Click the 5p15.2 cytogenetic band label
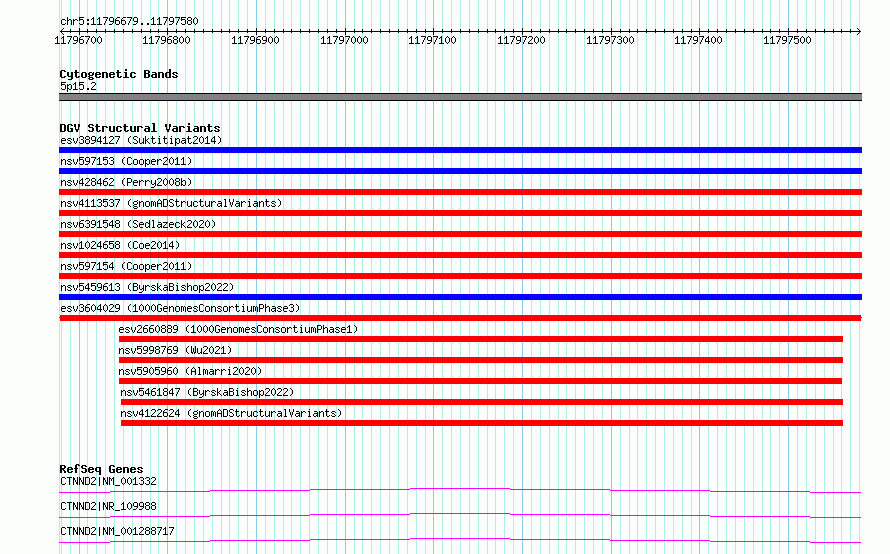The image size is (890, 554). click(78, 86)
